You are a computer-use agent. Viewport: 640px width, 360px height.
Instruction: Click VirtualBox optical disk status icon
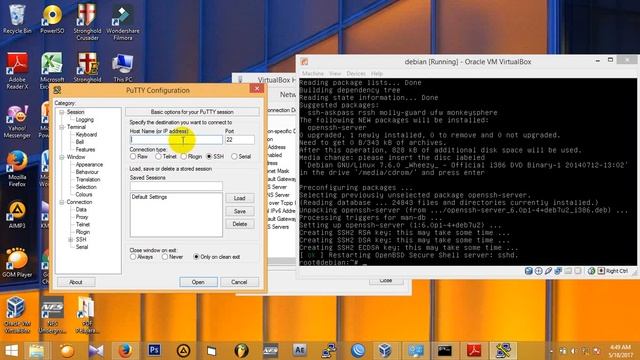(538, 271)
